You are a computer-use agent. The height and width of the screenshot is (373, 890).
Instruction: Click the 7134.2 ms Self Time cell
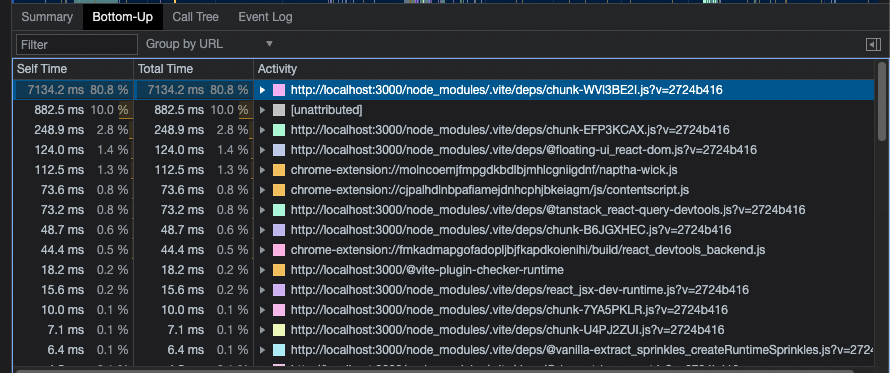coord(74,90)
